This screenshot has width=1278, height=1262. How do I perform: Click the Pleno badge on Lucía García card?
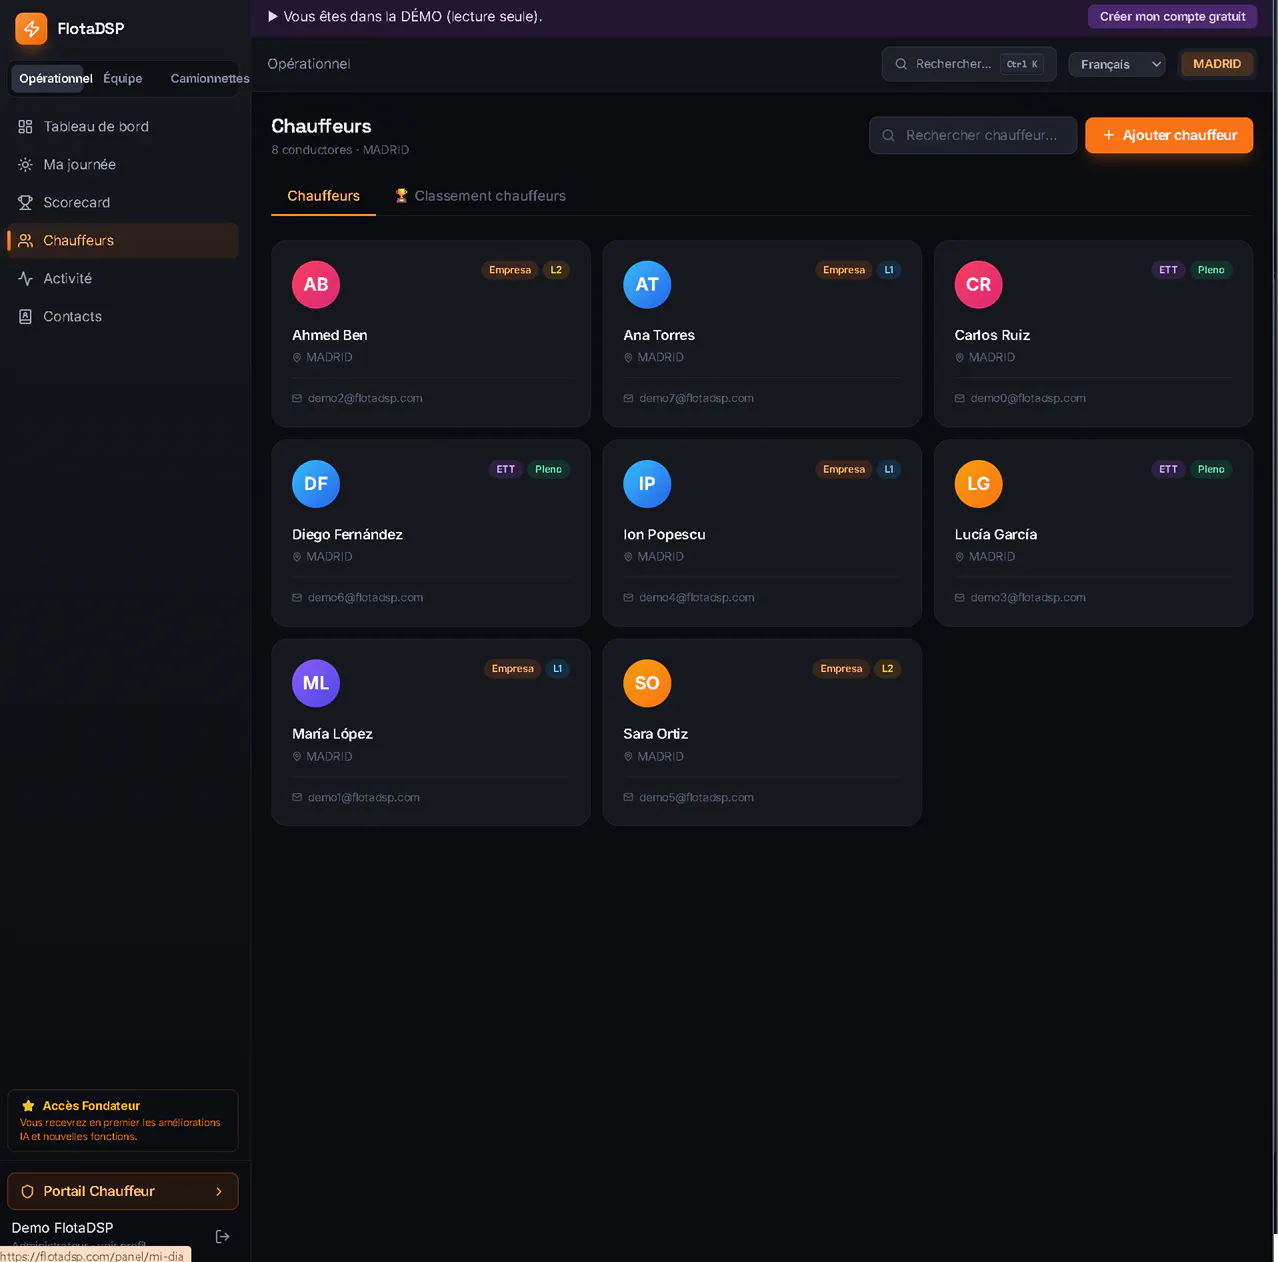click(x=1211, y=469)
